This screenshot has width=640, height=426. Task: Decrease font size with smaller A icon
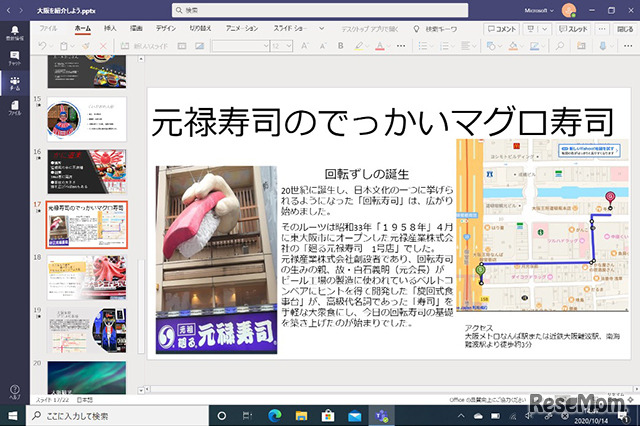[x=322, y=46]
